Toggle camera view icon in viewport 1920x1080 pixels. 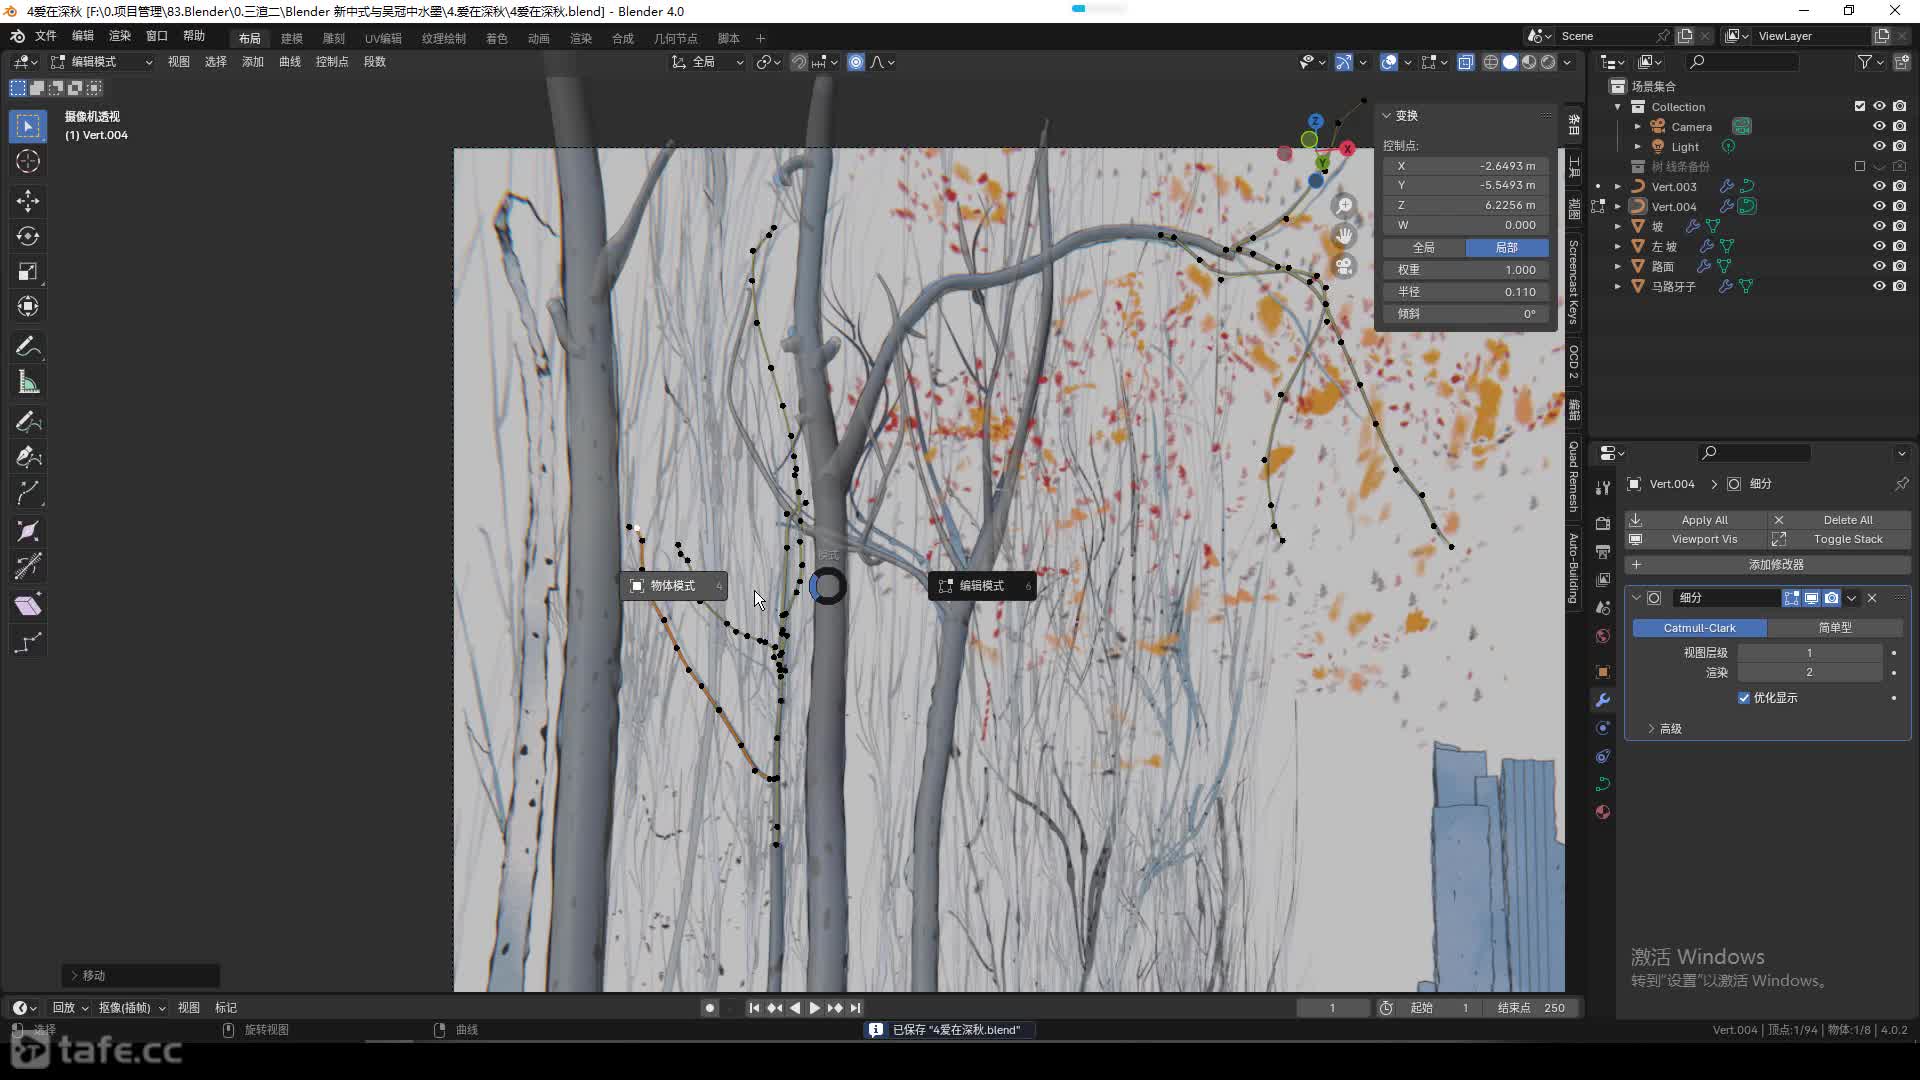[x=1344, y=267]
